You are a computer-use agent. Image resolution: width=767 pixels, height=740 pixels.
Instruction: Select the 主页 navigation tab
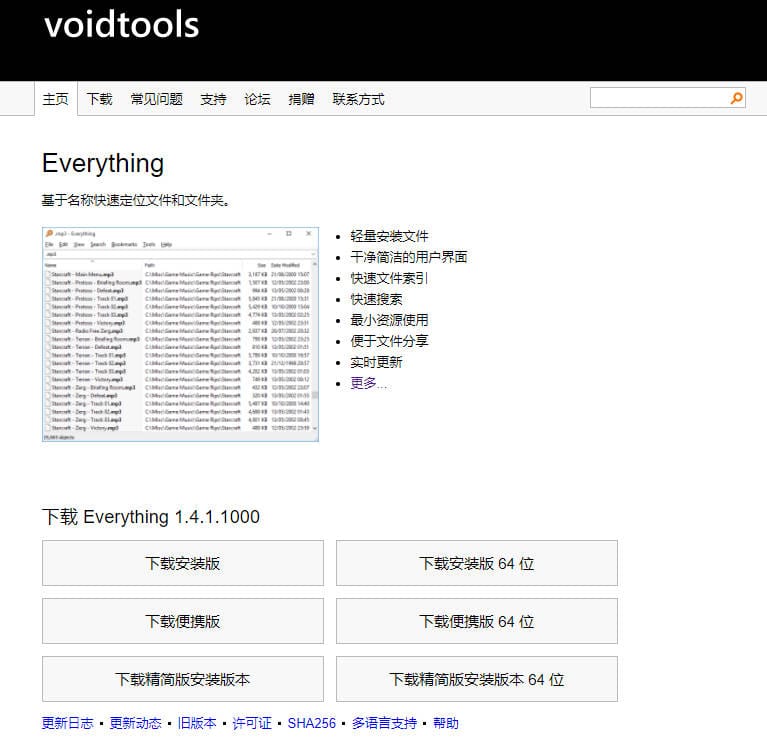click(x=56, y=99)
